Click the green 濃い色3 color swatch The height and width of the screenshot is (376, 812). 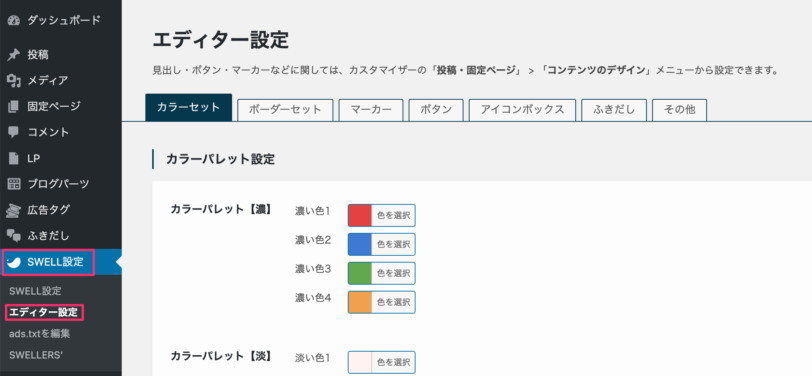tap(360, 273)
